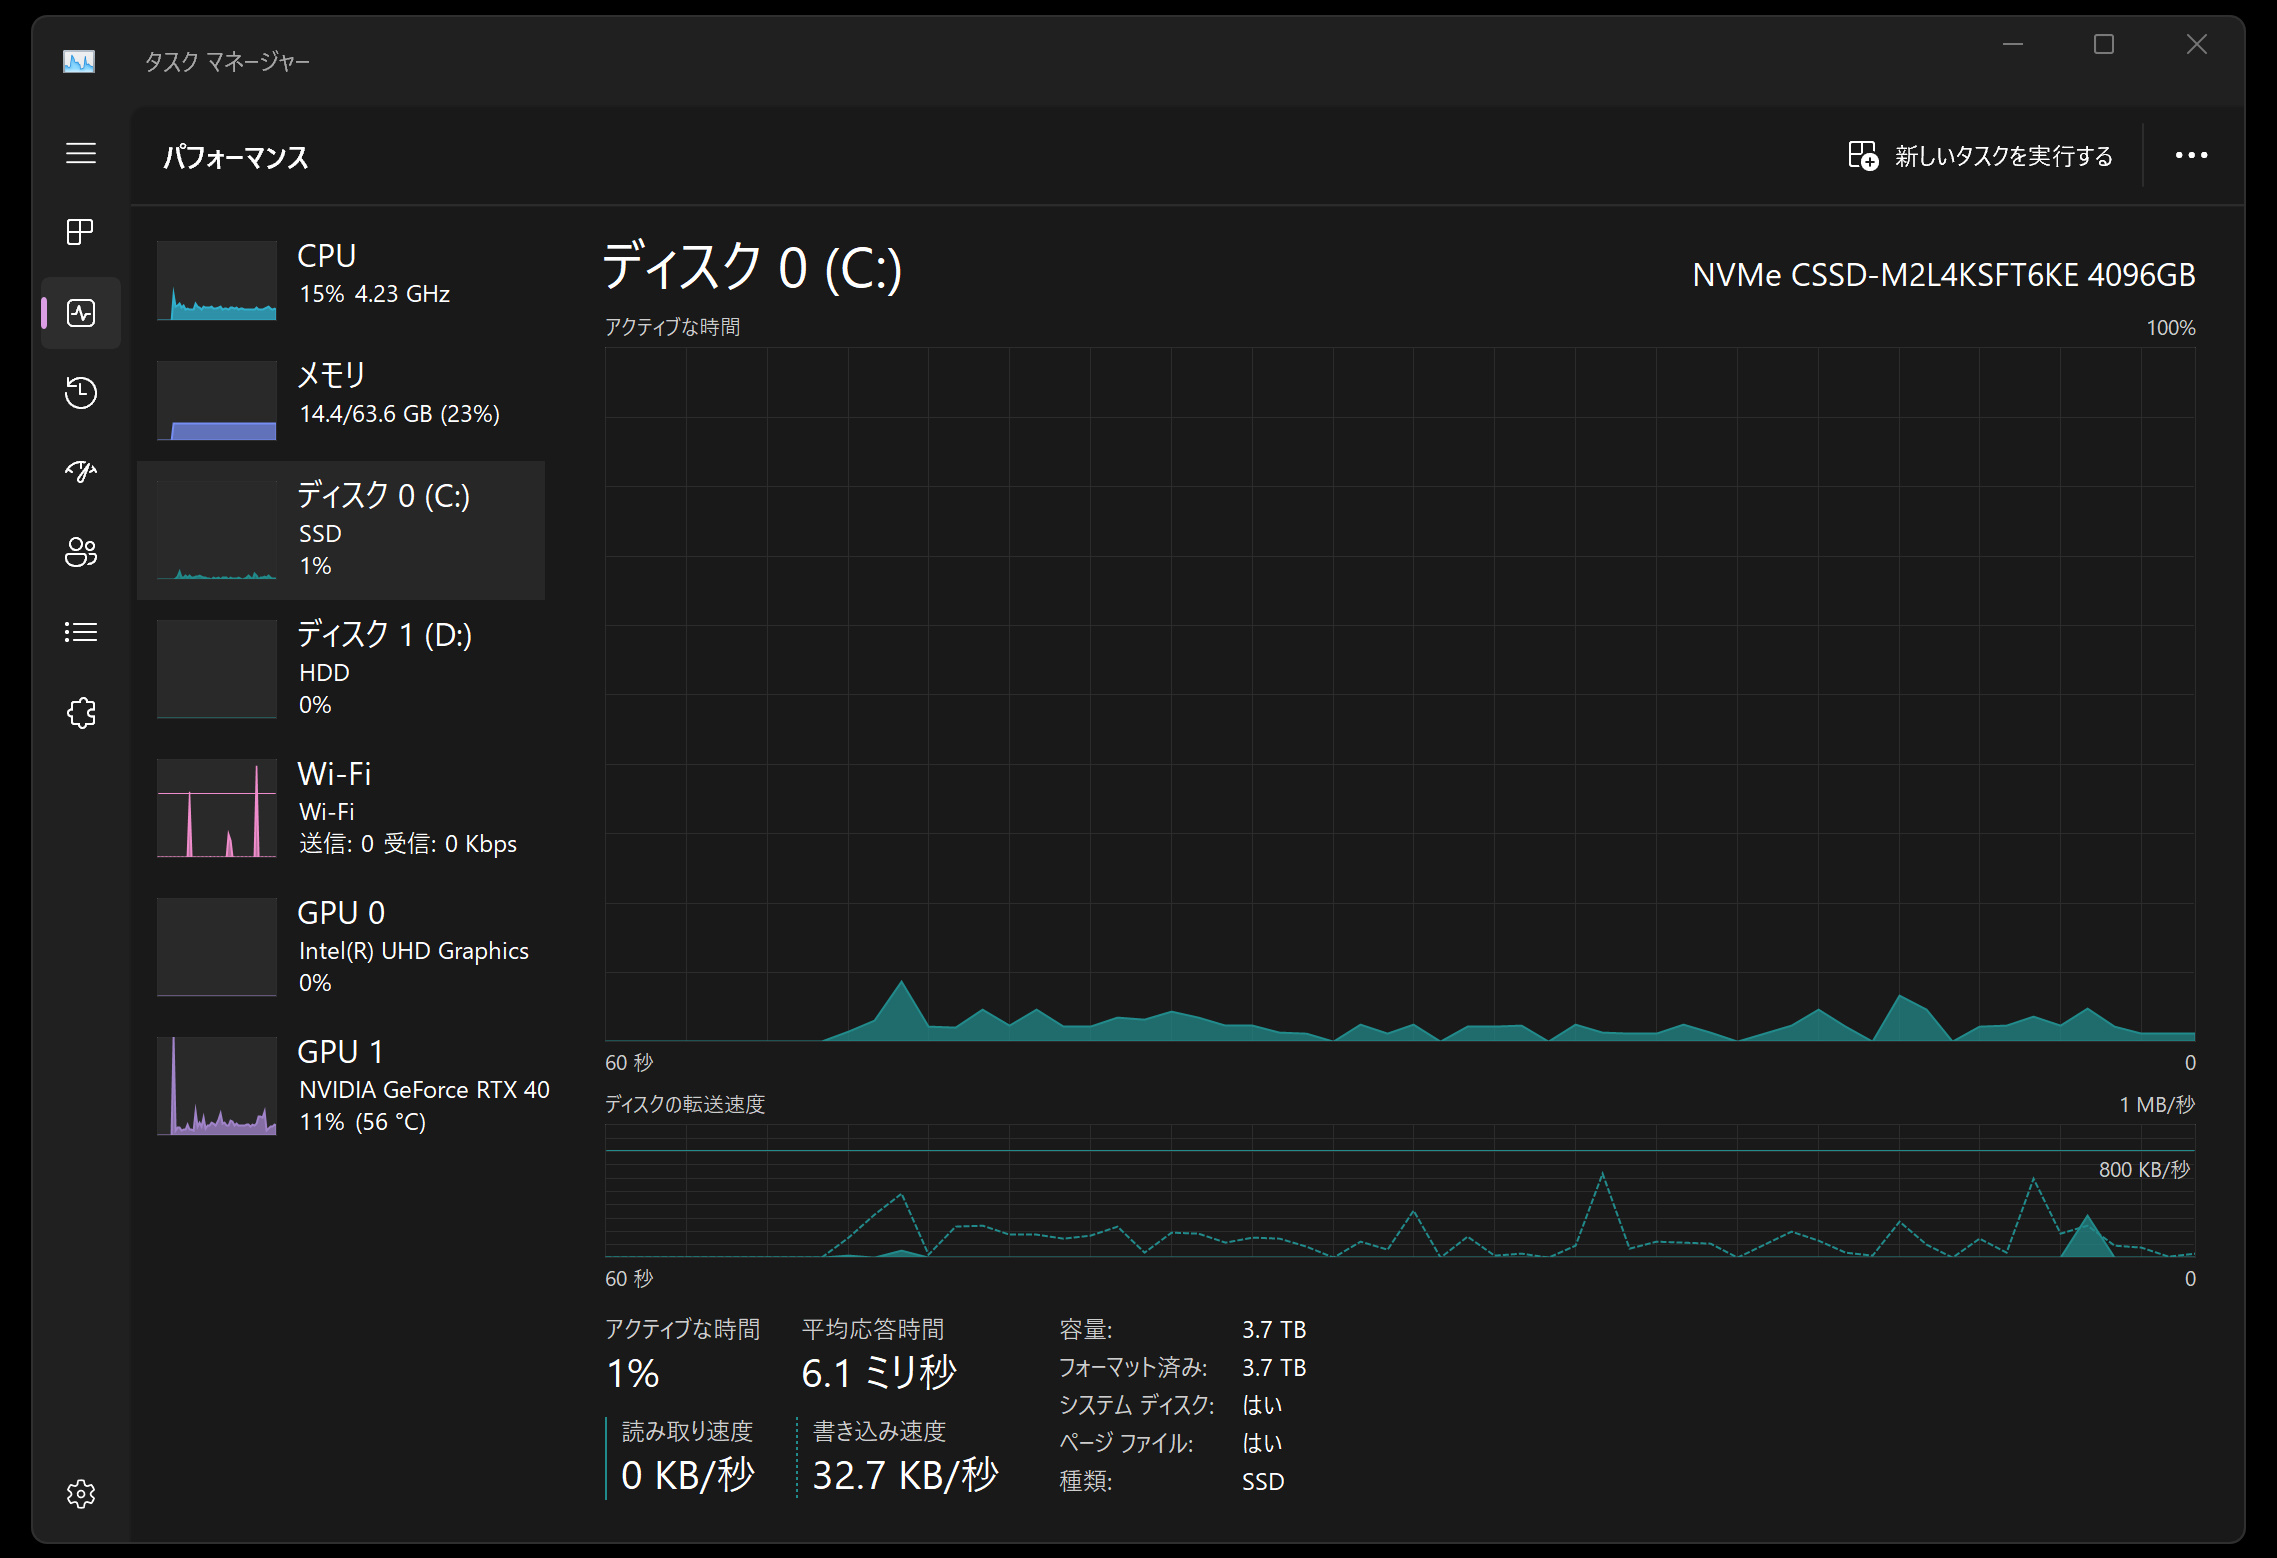Open the hamburger navigation menu
This screenshot has width=2277, height=1558.
coord(81,153)
